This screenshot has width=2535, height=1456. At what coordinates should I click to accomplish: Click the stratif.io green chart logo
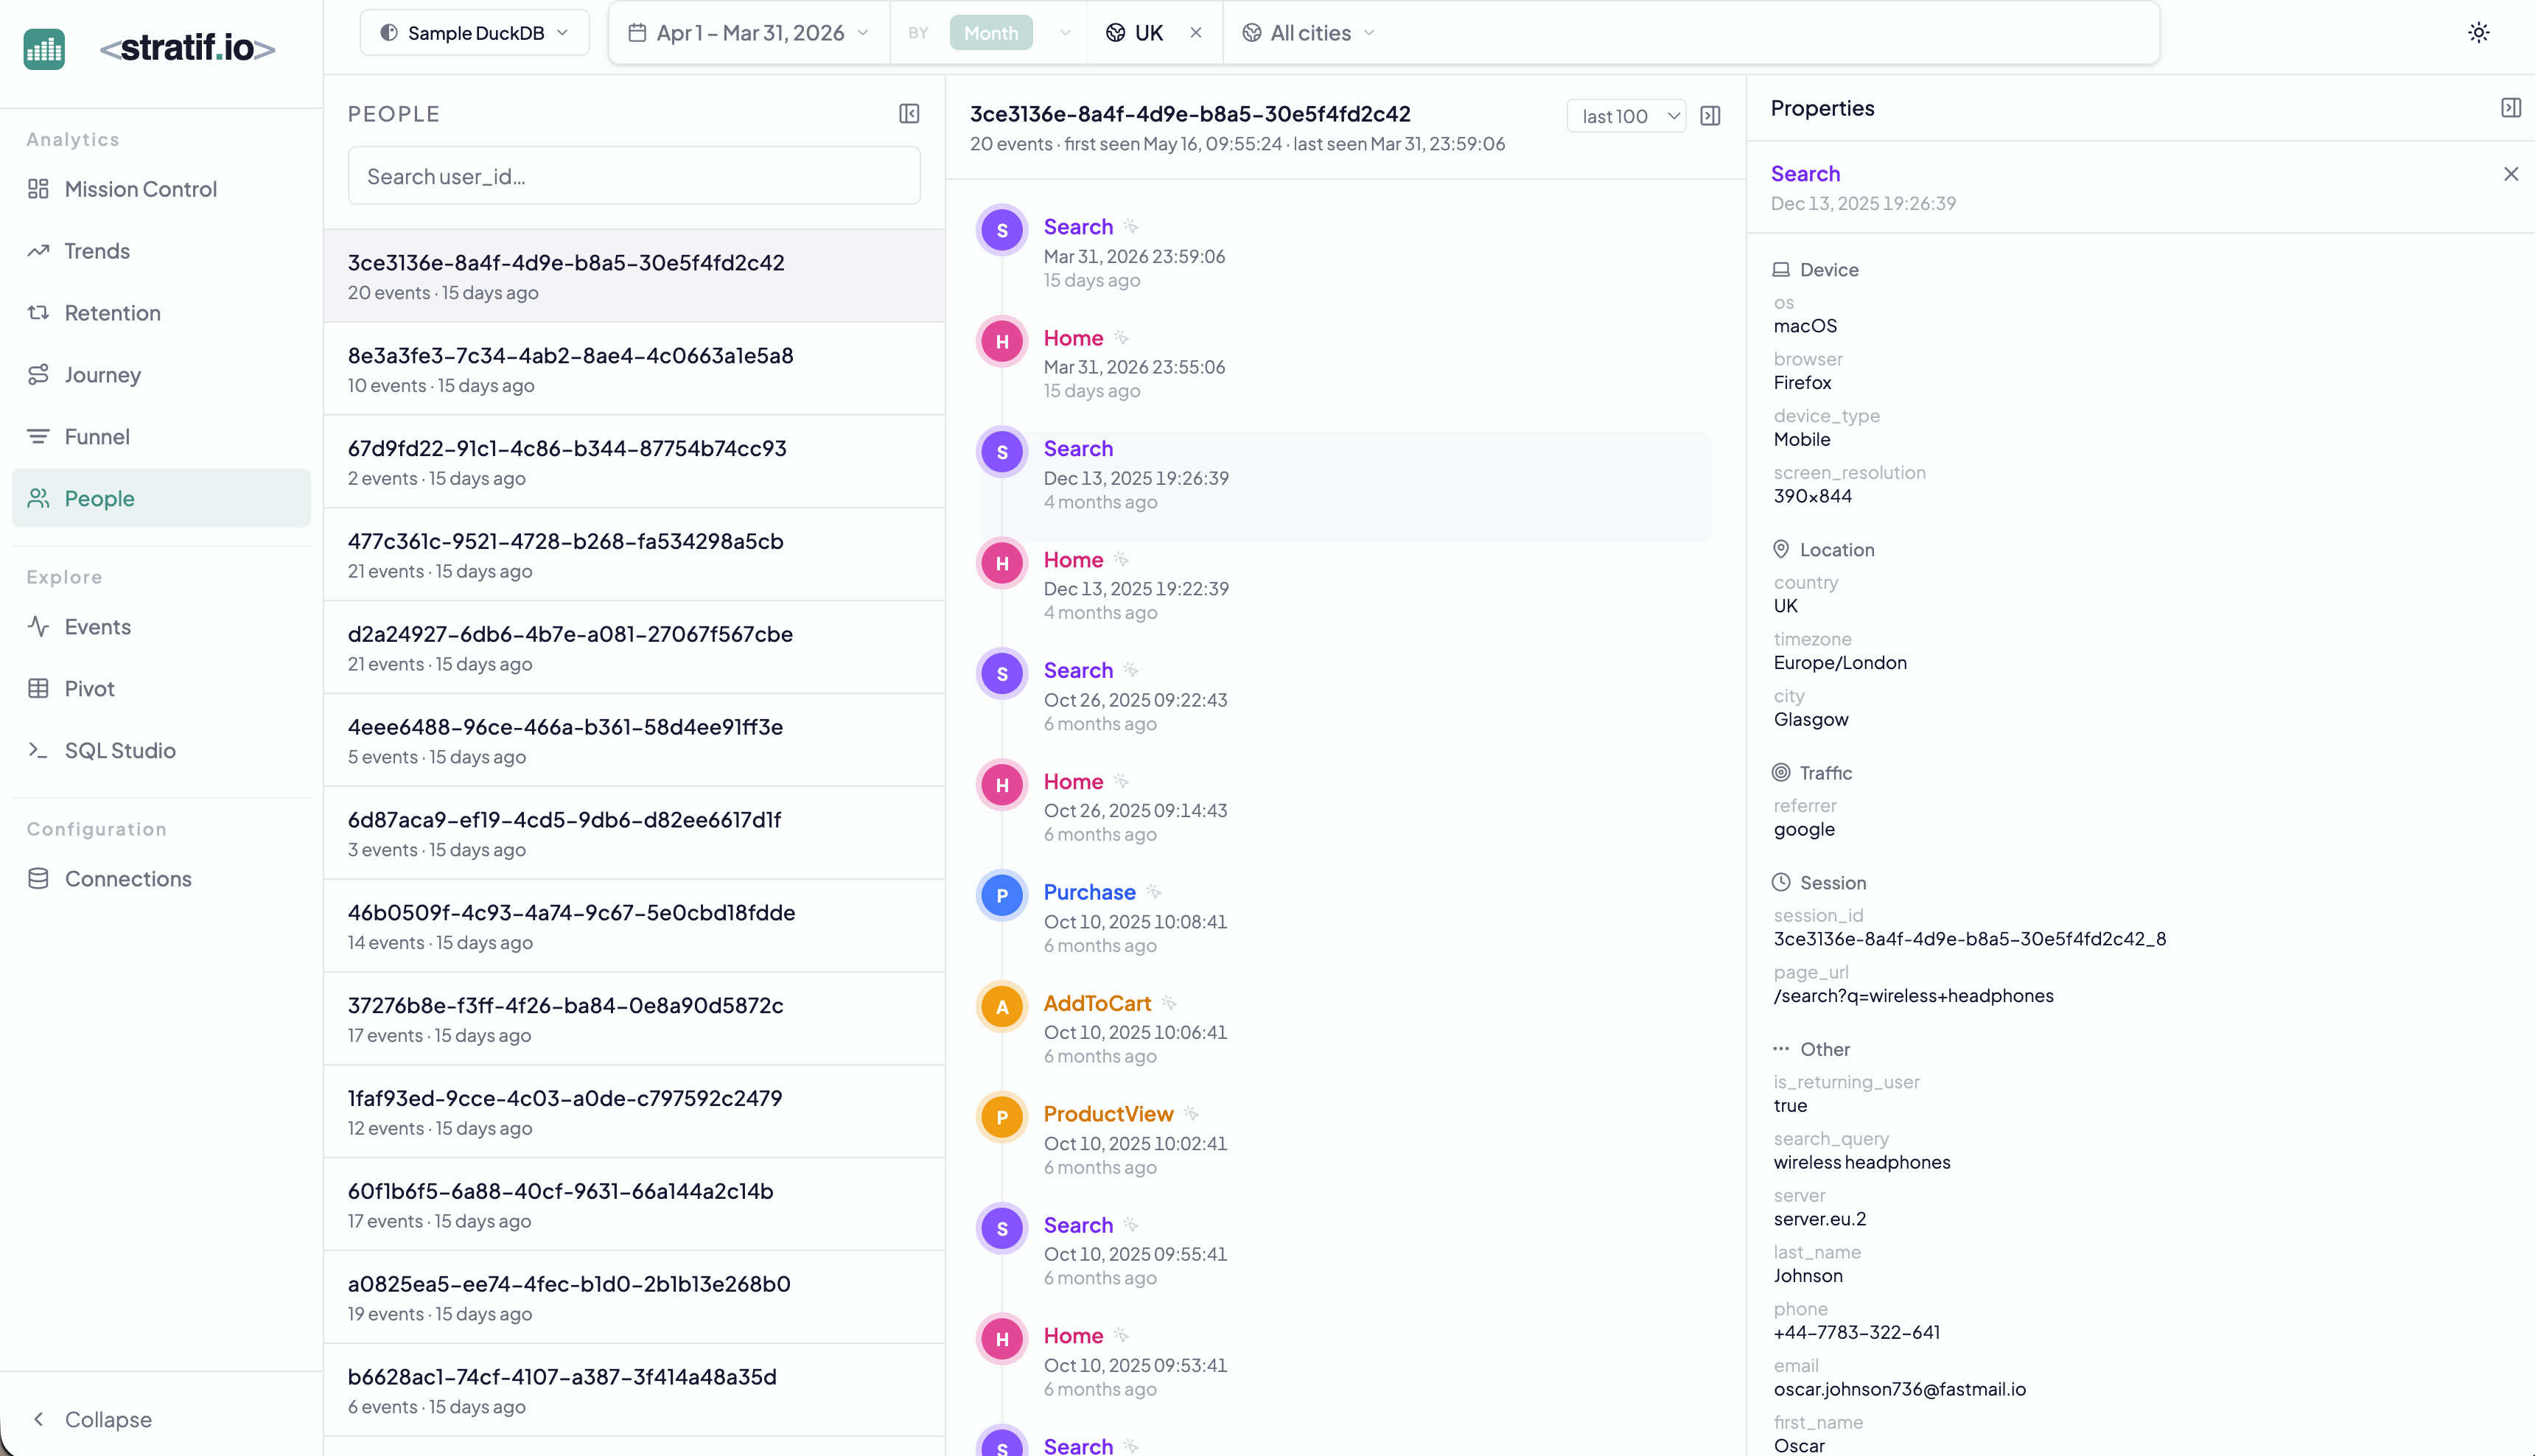(44, 49)
